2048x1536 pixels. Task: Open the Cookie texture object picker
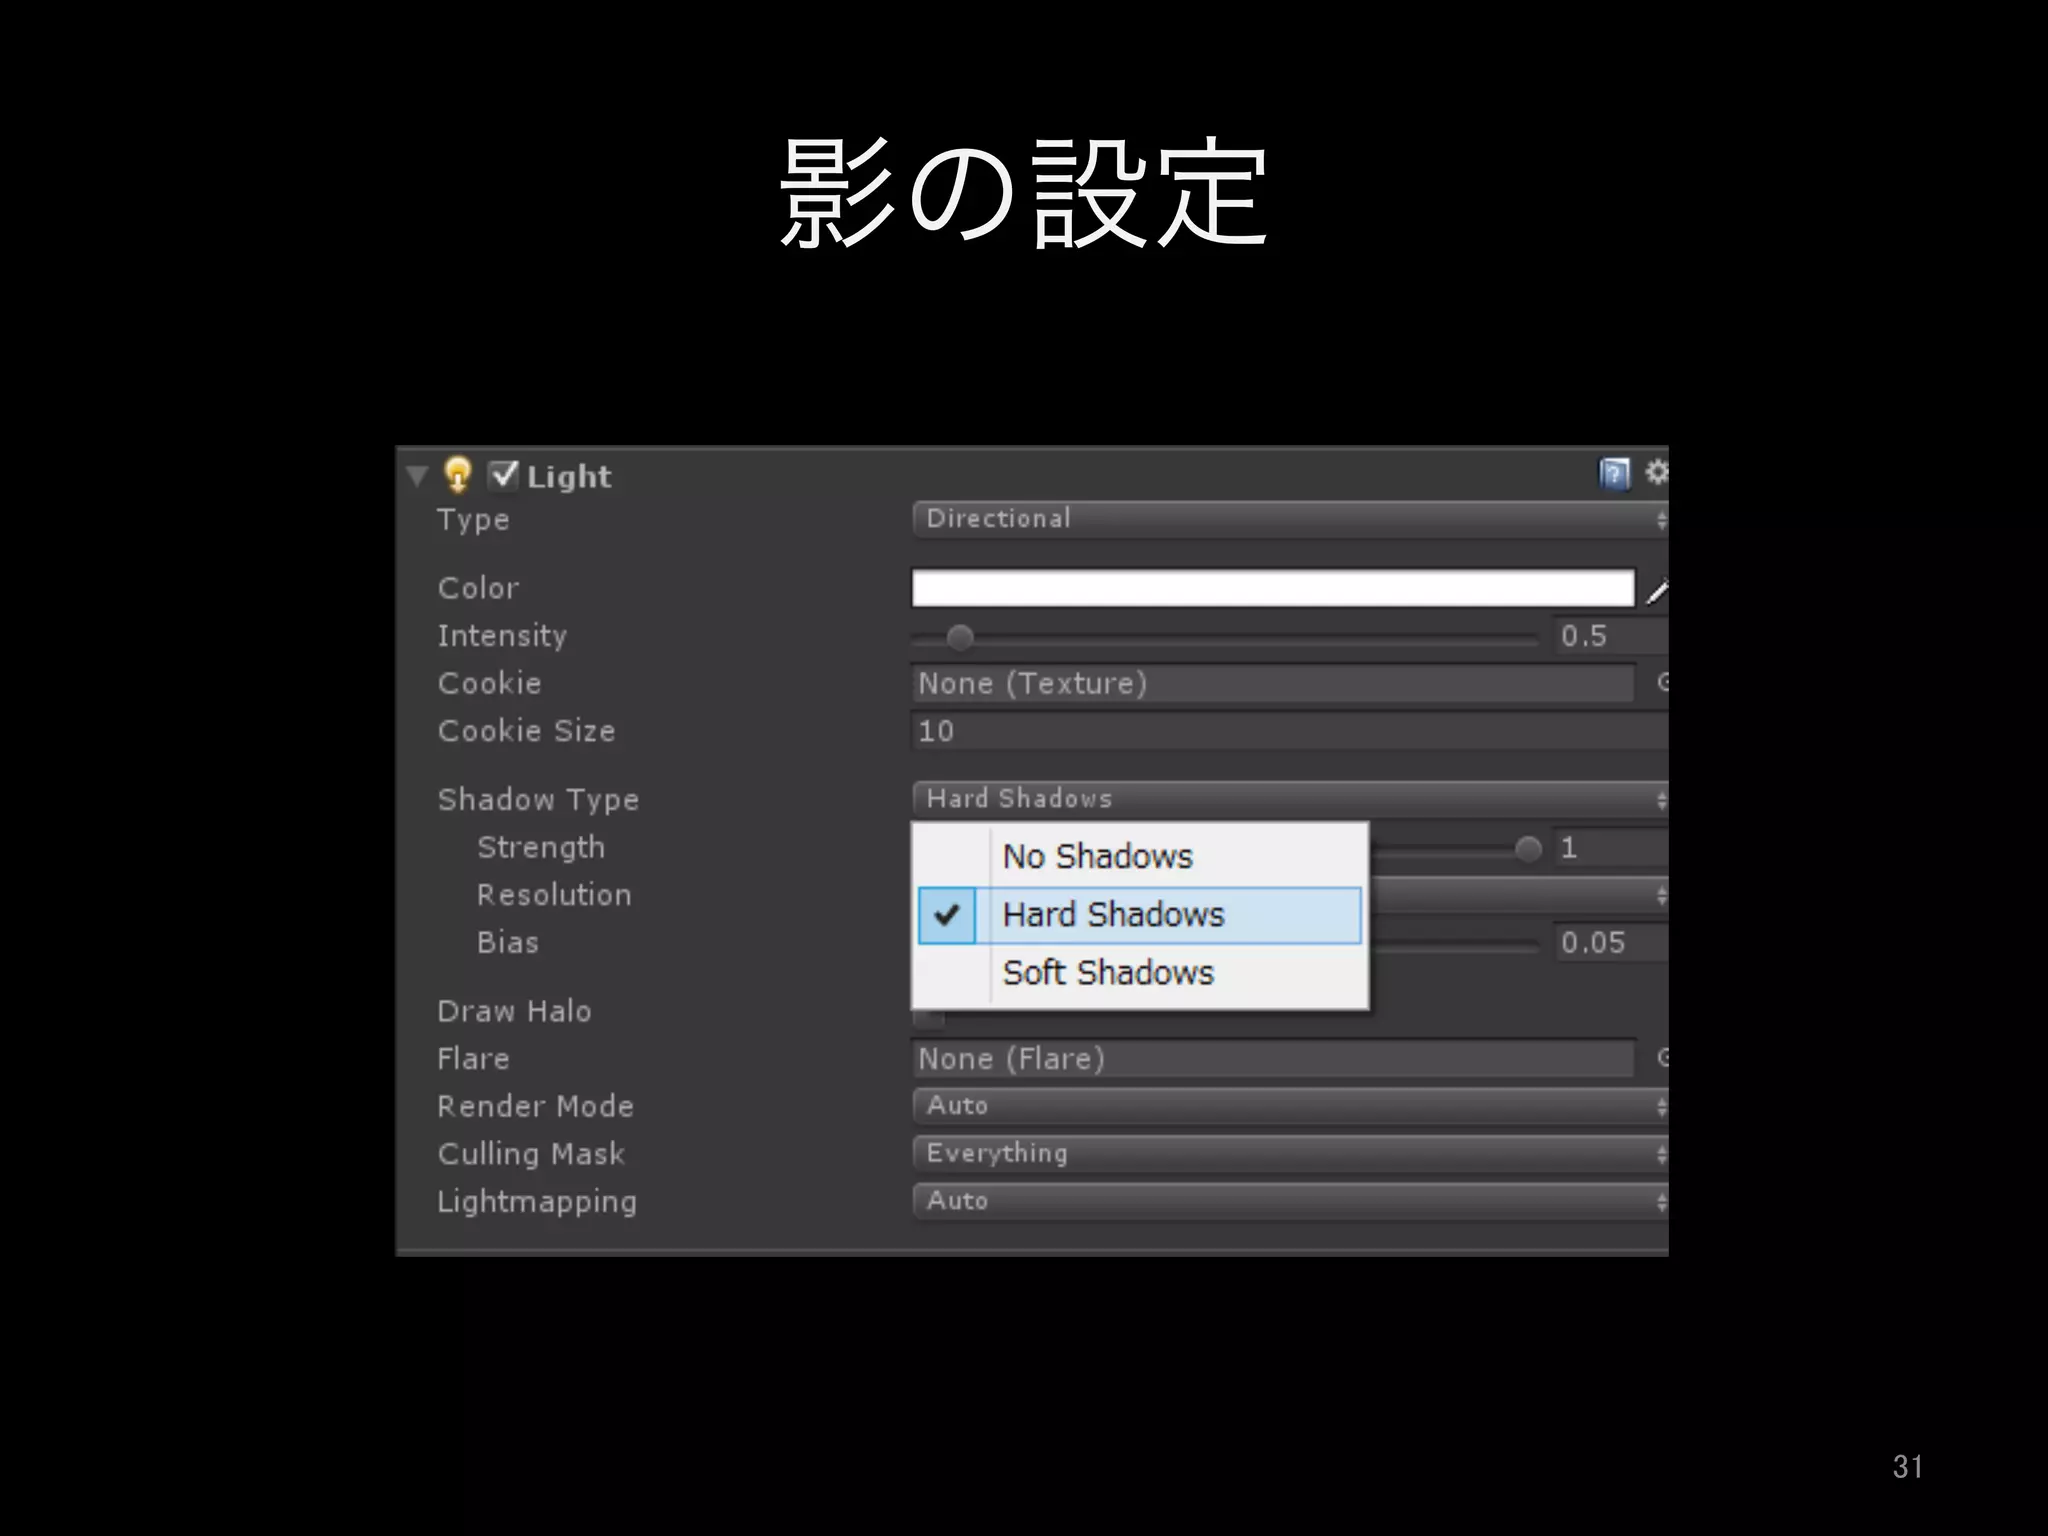coord(1661,682)
